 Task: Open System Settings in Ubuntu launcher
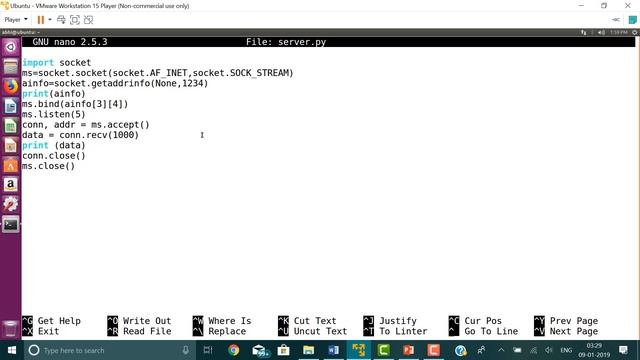pyautogui.click(x=11, y=204)
